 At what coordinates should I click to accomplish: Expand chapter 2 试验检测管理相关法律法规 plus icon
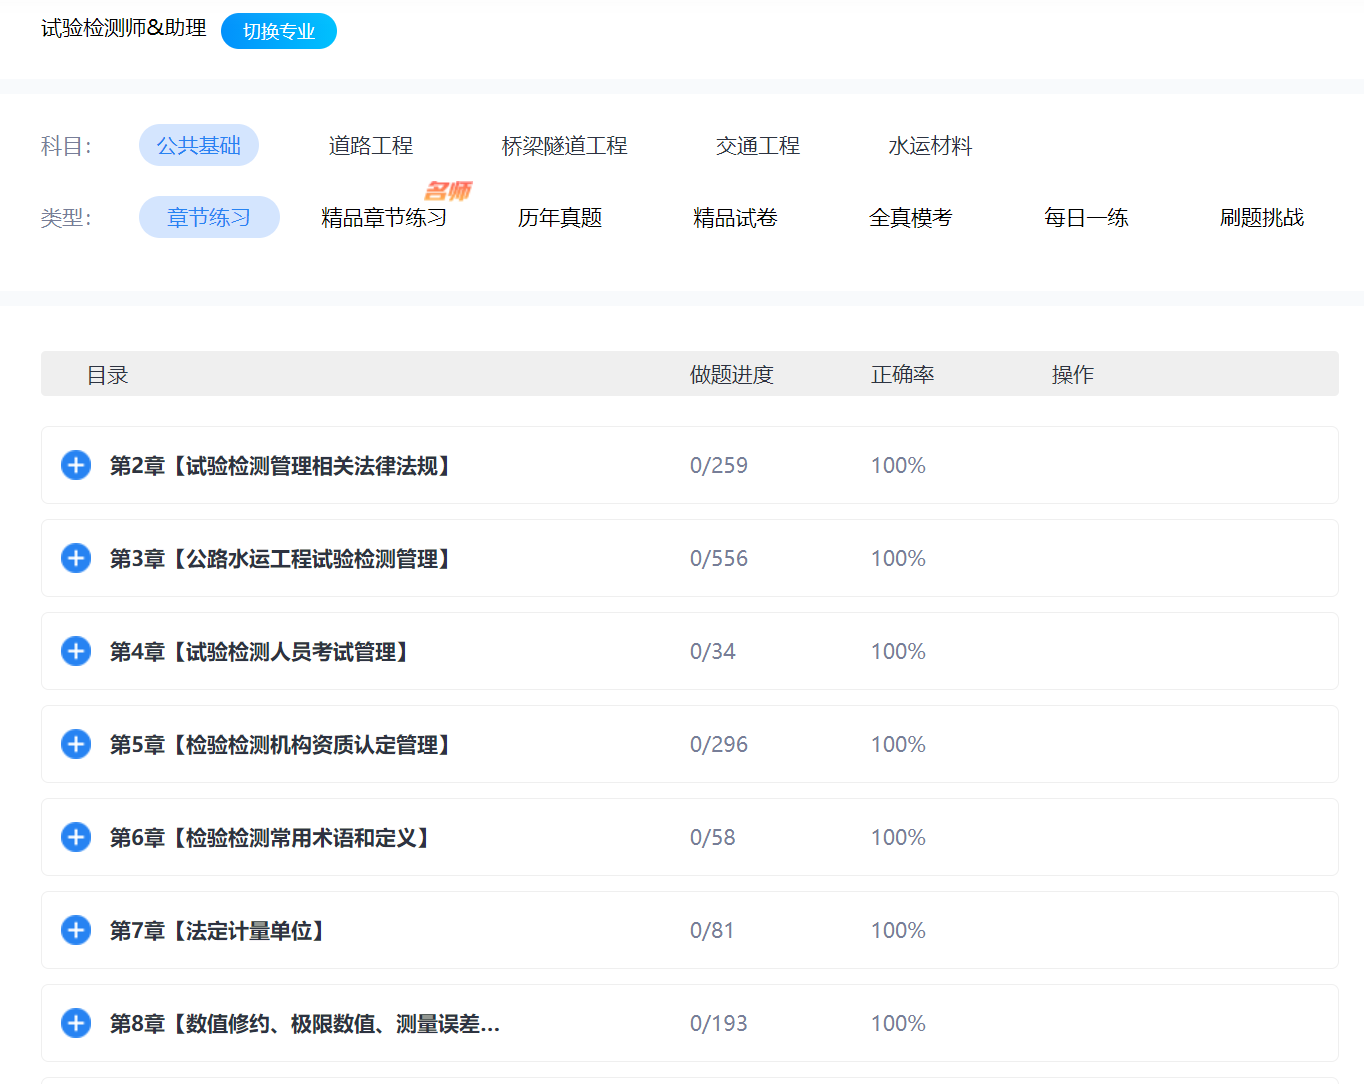click(76, 465)
